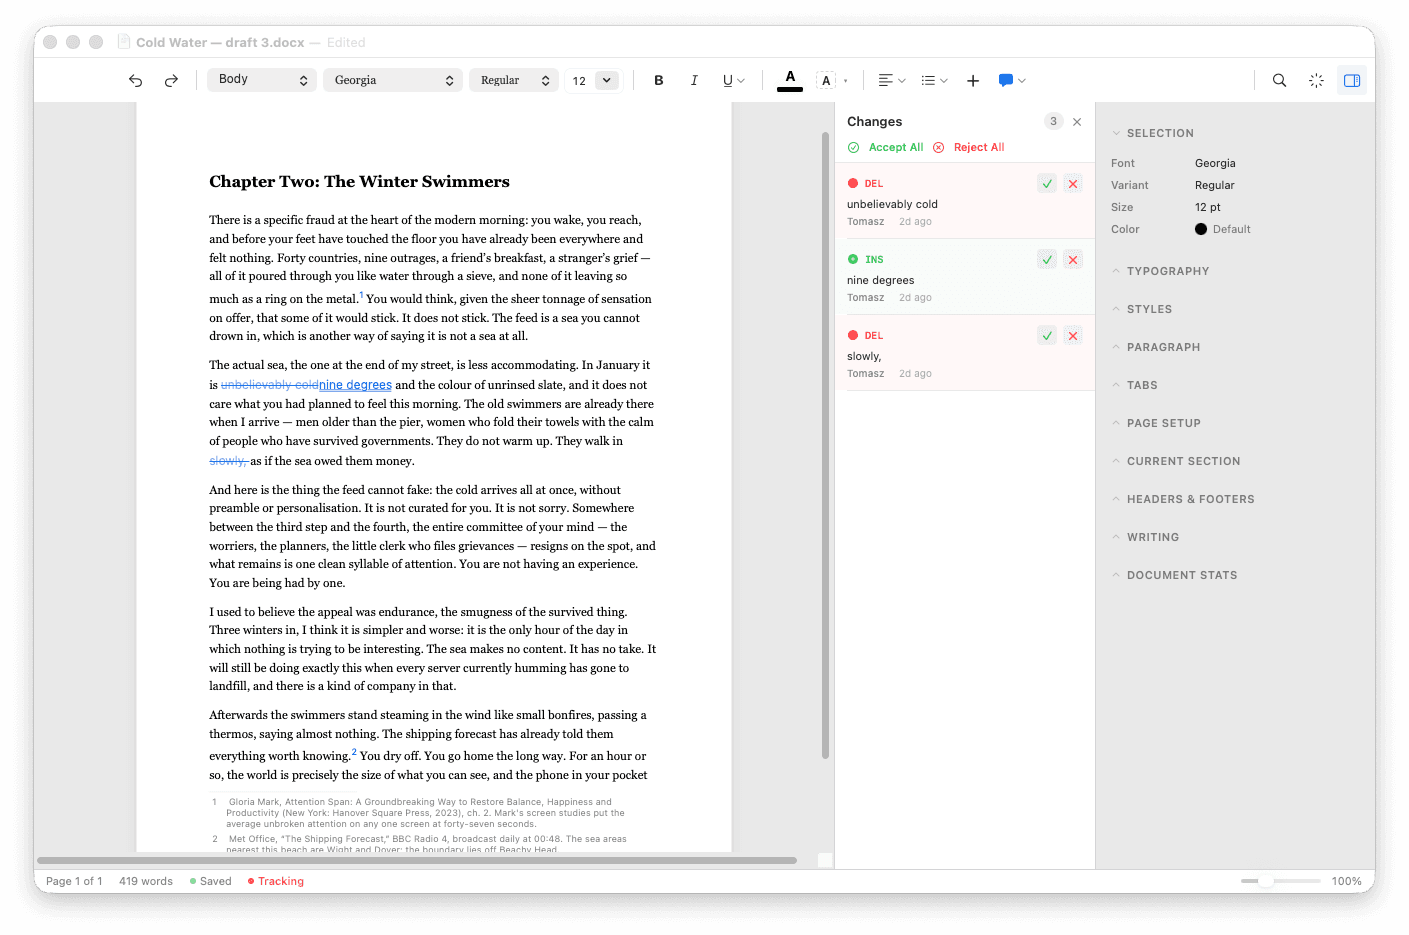This screenshot has height=935, width=1409.
Task: Expand the Typography section
Action: pyautogui.click(x=1160, y=271)
